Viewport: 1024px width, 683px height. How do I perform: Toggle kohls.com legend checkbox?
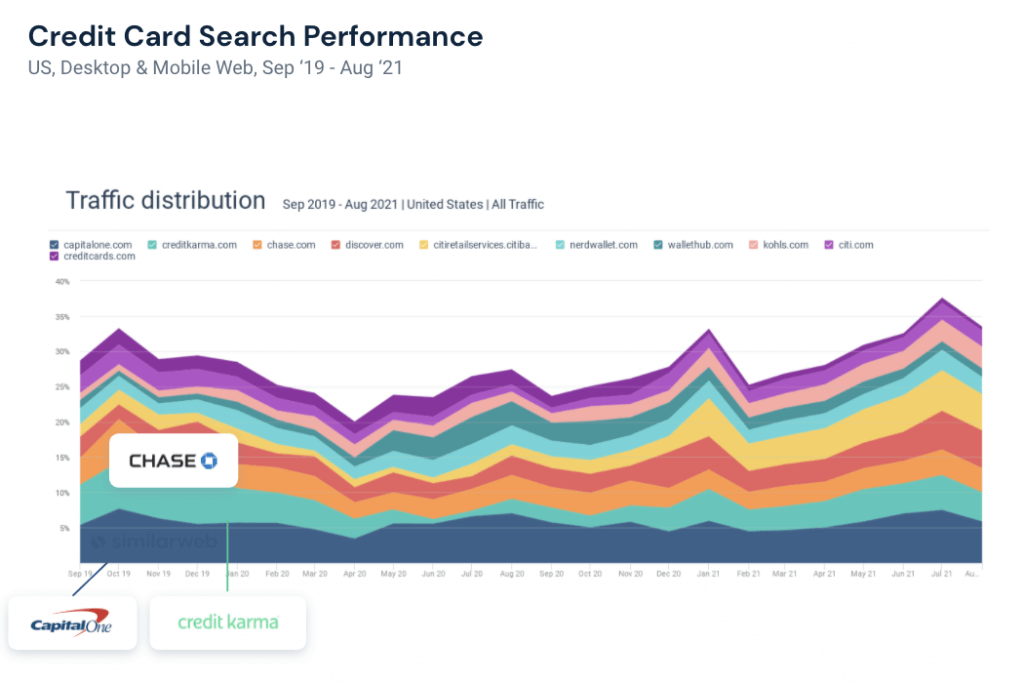752,245
